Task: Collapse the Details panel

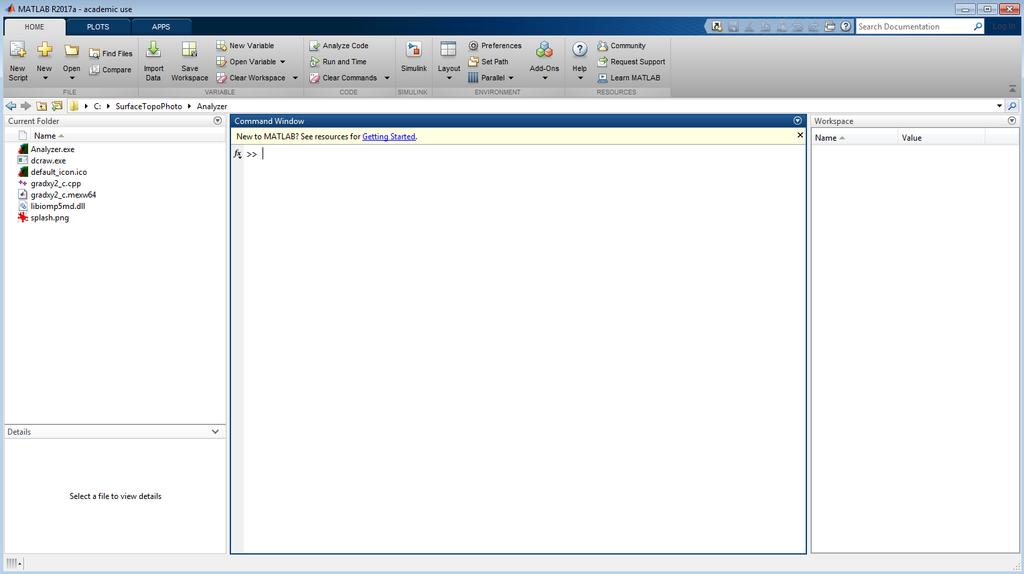Action: coord(215,432)
